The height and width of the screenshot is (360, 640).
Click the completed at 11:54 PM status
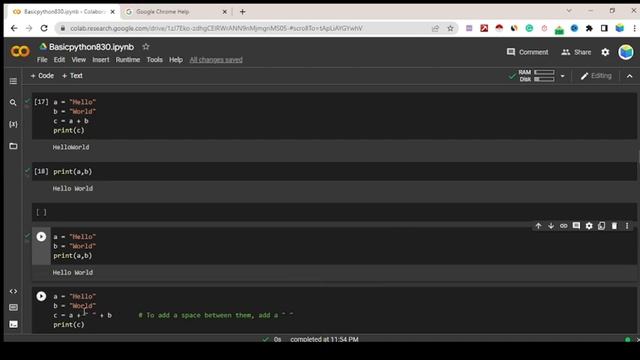[x=324, y=339]
